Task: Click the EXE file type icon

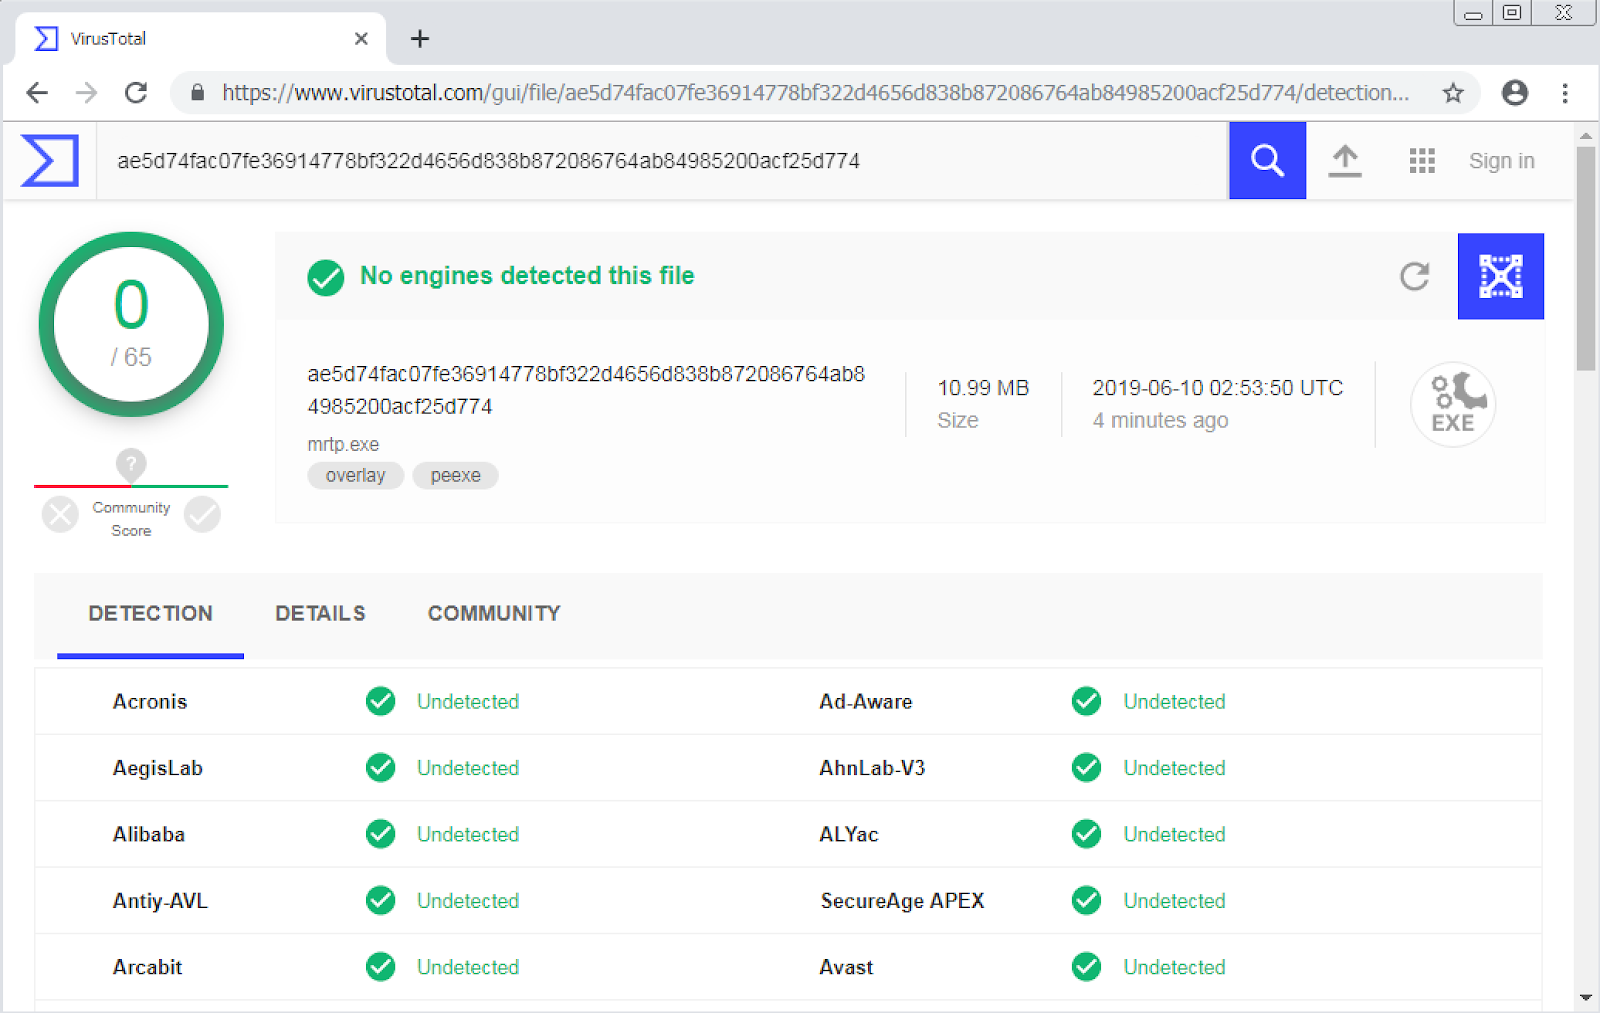Action: point(1453,404)
